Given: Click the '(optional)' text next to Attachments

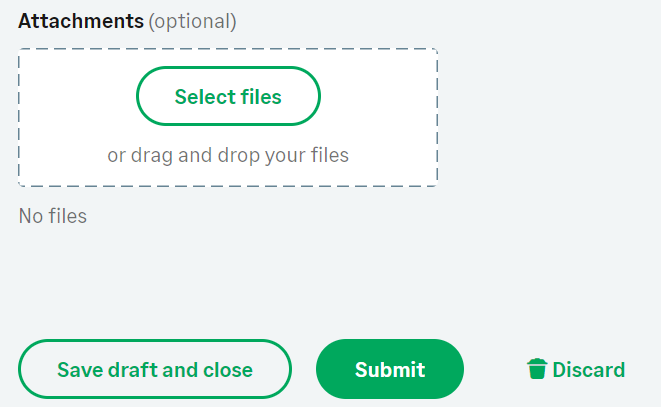Looking at the screenshot, I should (x=193, y=21).
